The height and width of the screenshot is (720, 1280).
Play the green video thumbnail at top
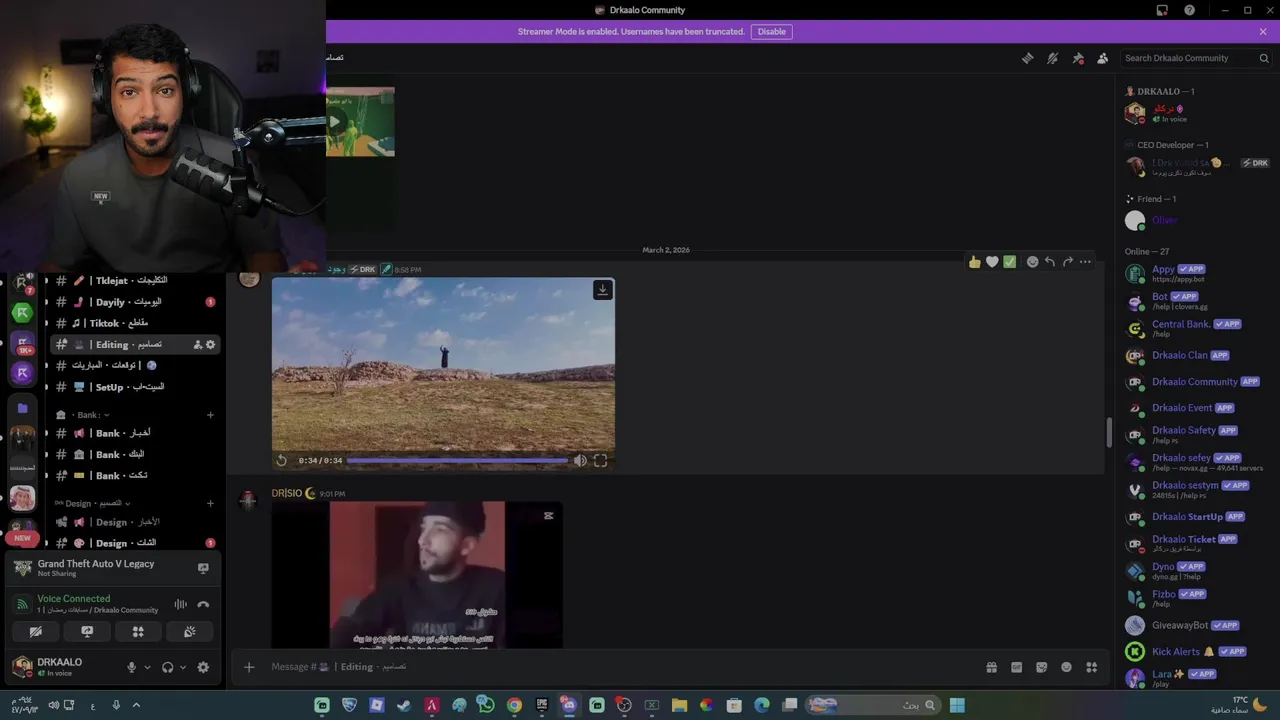(x=336, y=122)
